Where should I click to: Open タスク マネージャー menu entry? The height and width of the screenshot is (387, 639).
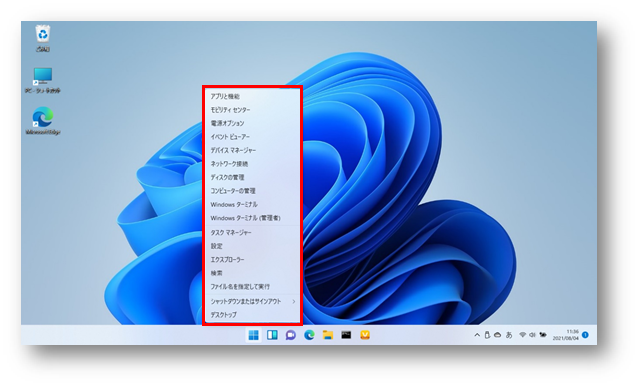click(252, 233)
